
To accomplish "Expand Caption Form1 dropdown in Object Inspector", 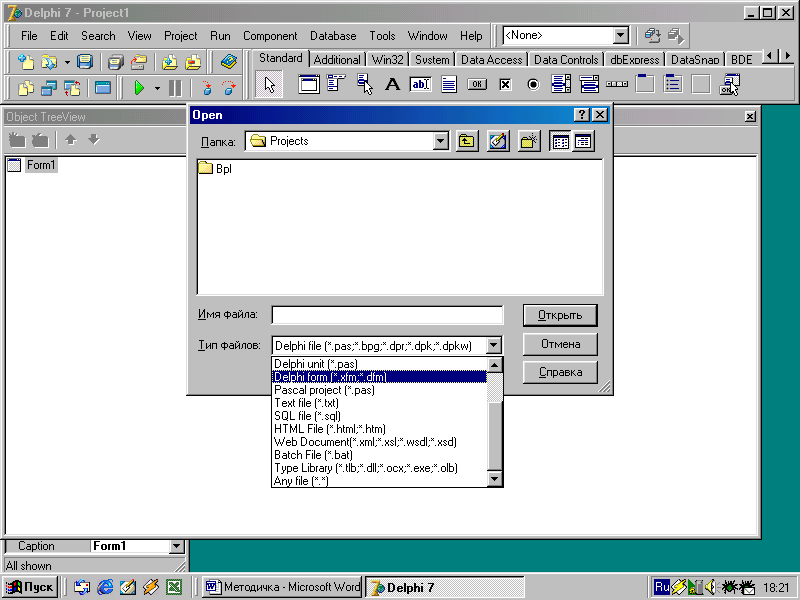I will [176, 546].
